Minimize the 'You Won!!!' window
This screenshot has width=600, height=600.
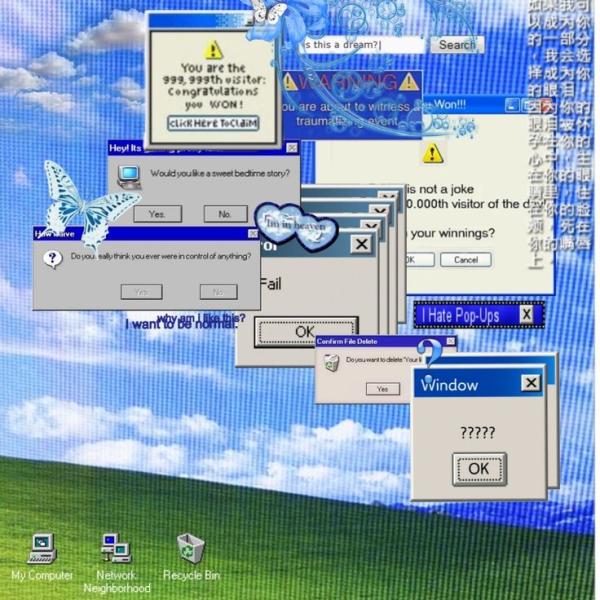point(512,105)
